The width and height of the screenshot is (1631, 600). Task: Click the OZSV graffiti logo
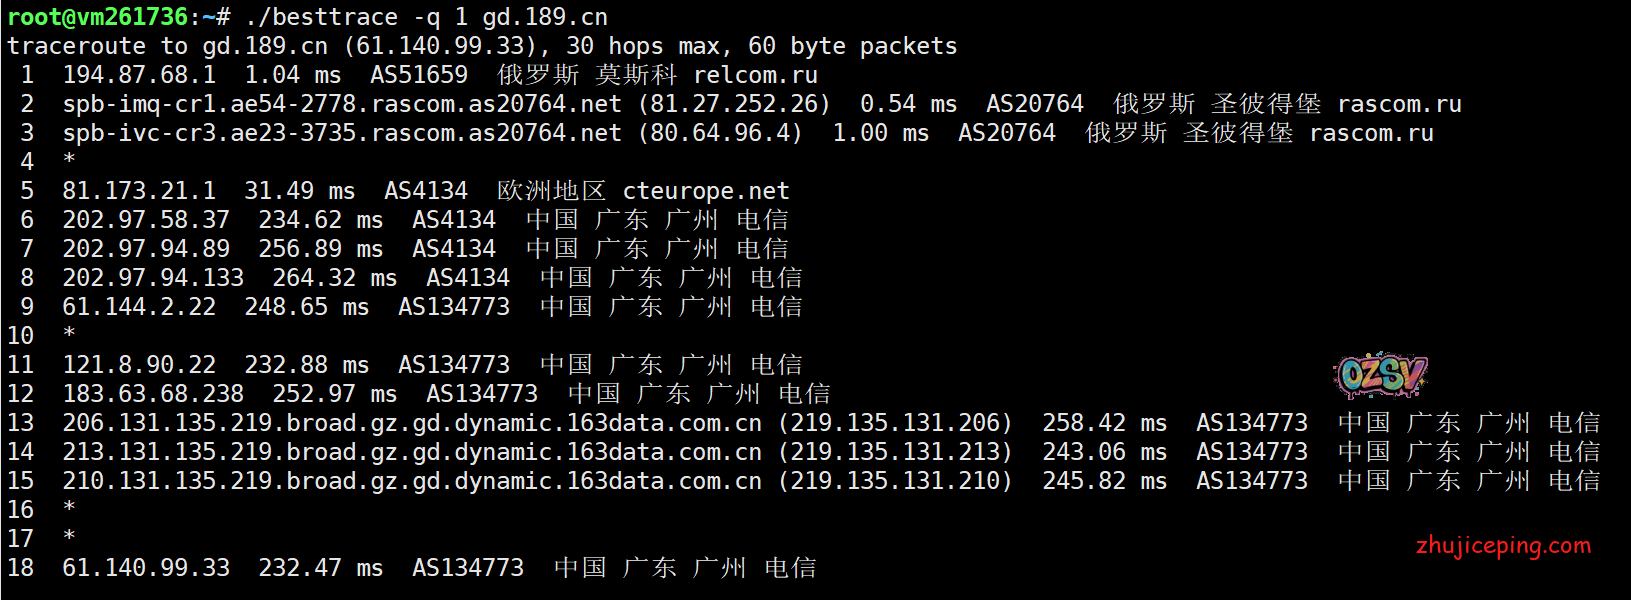click(1380, 375)
